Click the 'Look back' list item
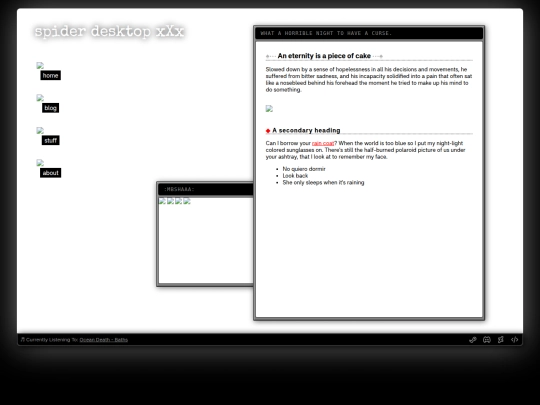 [295, 176]
